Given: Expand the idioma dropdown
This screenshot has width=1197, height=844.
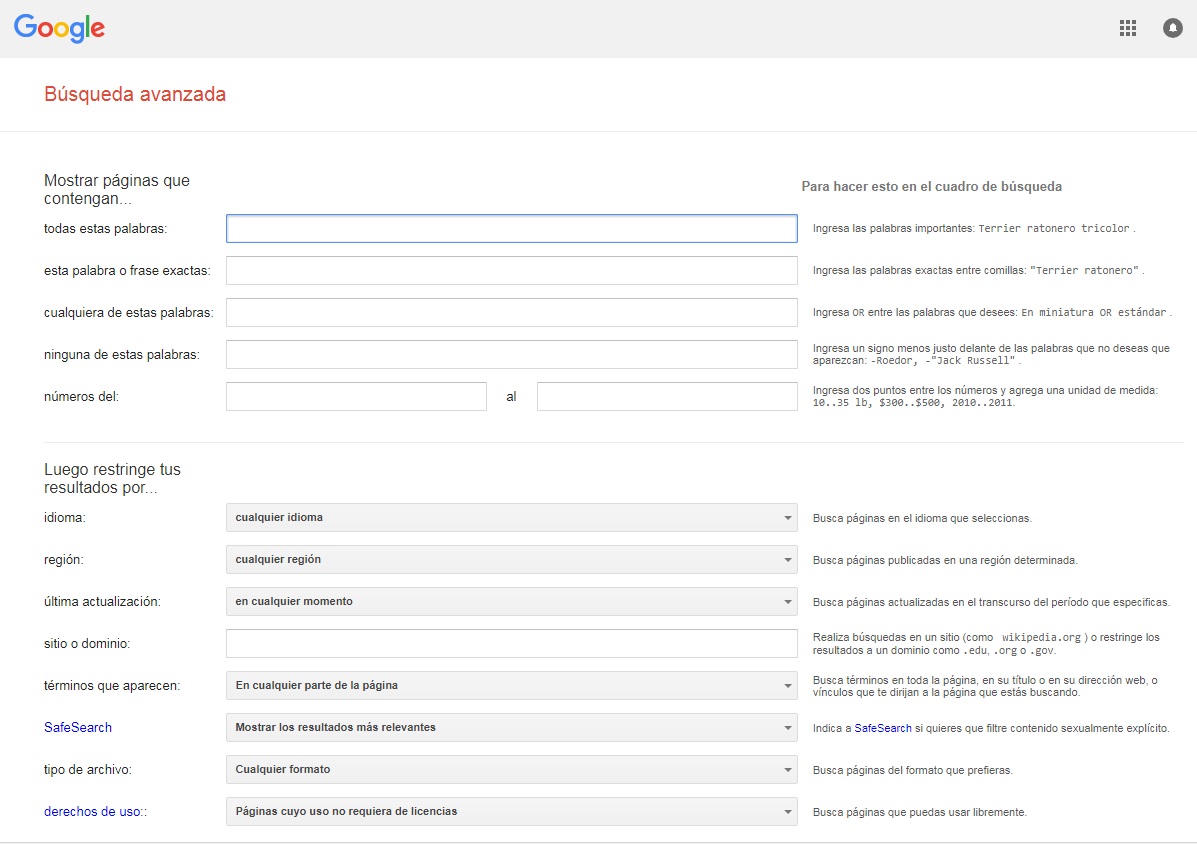Looking at the screenshot, I should tap(511, 518).
